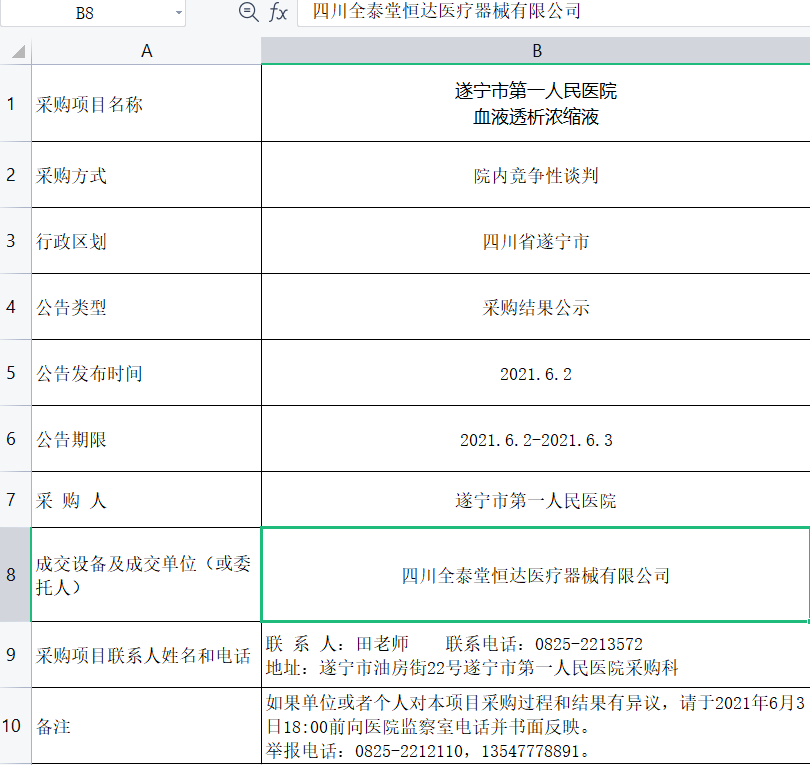Select row 8 header

click(15, 574)
